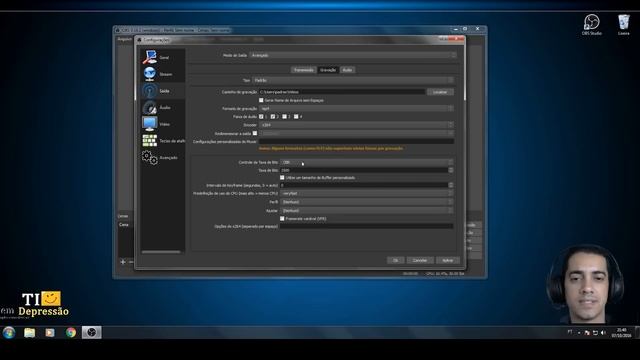
Task: Enable variable framerate (VFR) checkbox
Action: (x=282, y=219)
